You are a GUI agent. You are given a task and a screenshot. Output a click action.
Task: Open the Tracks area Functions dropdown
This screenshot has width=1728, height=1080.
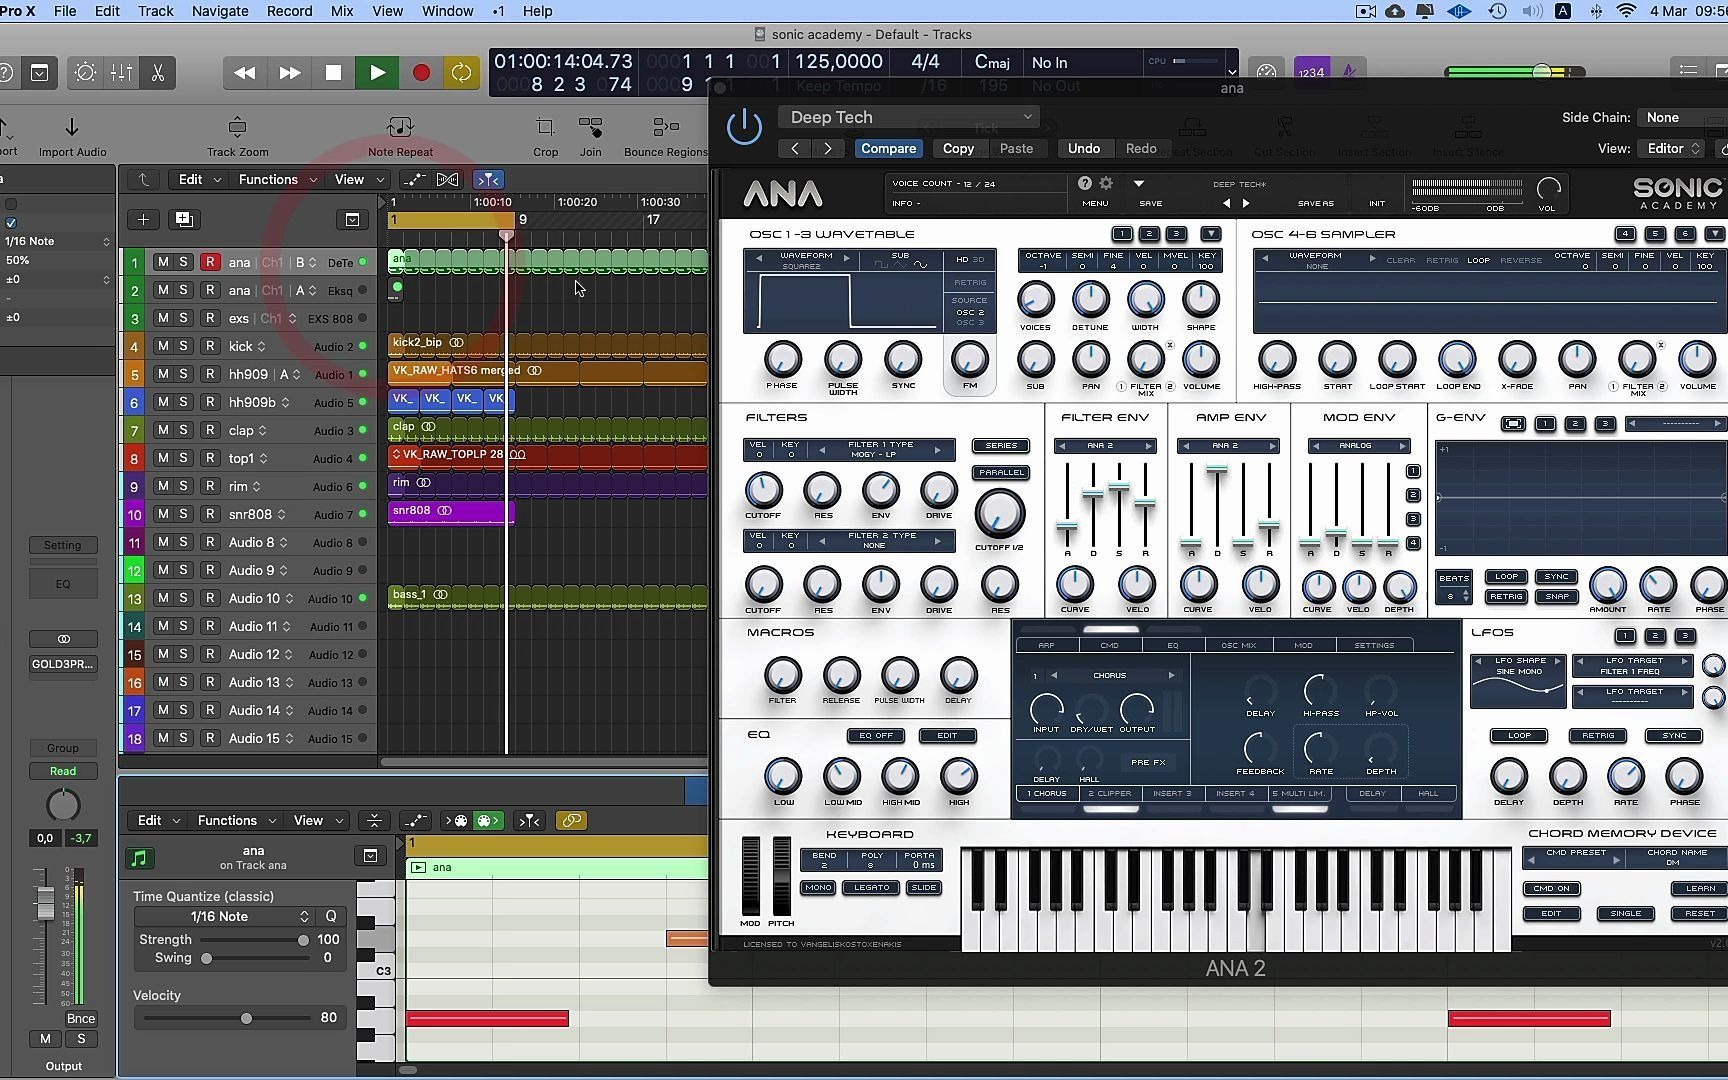click(277, 179)
